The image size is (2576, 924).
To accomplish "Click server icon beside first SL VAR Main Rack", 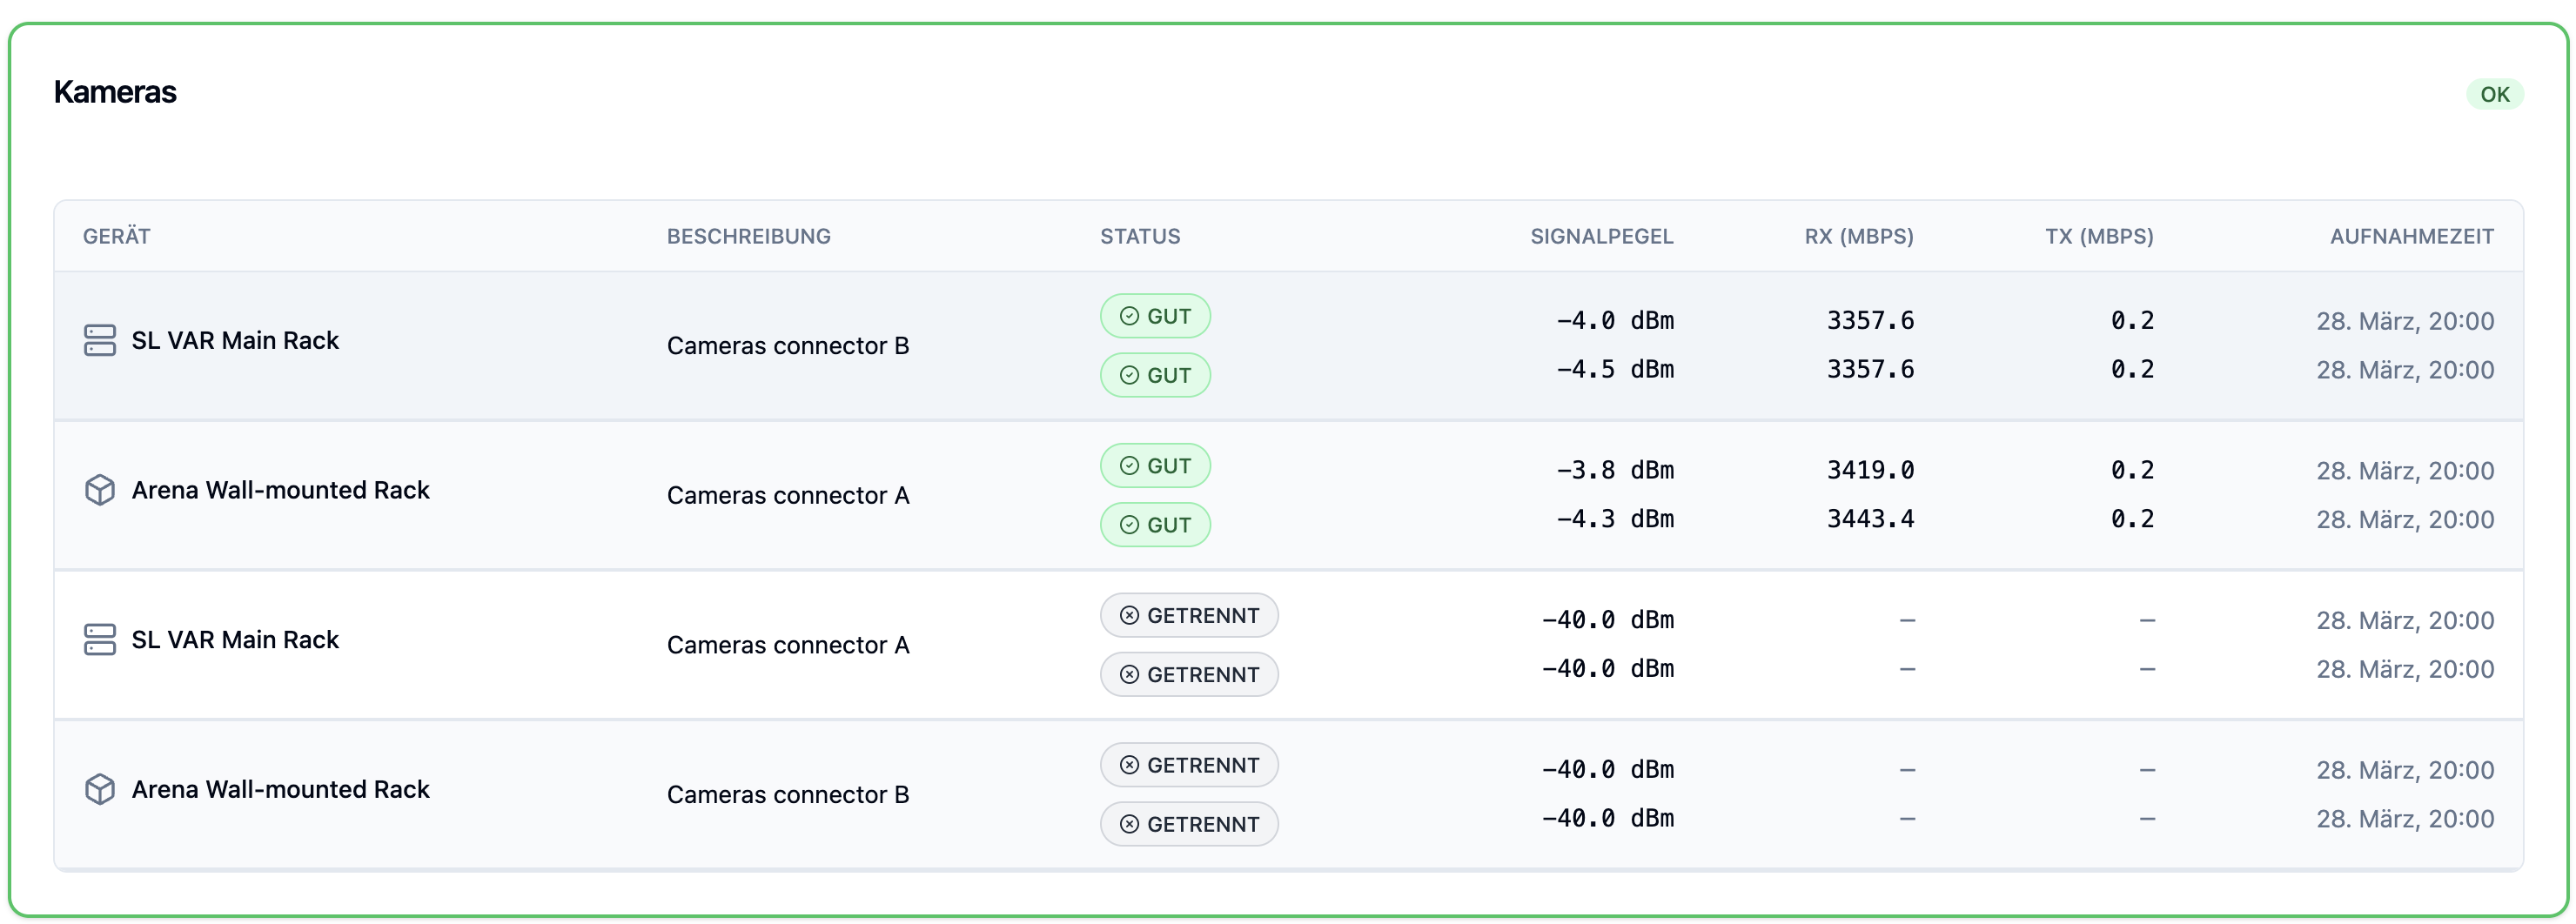I will tap(100, 340).
